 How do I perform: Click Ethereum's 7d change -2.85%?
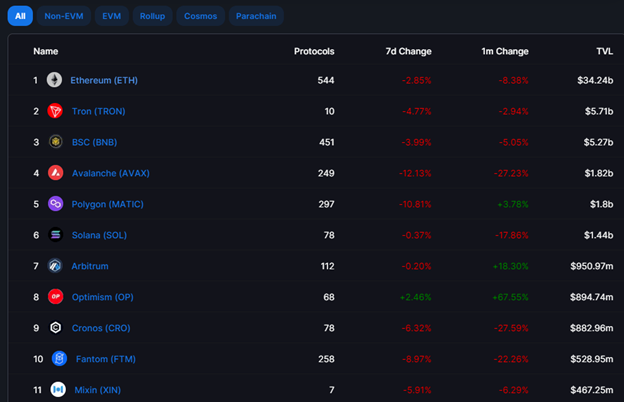[x=417, y=80]
